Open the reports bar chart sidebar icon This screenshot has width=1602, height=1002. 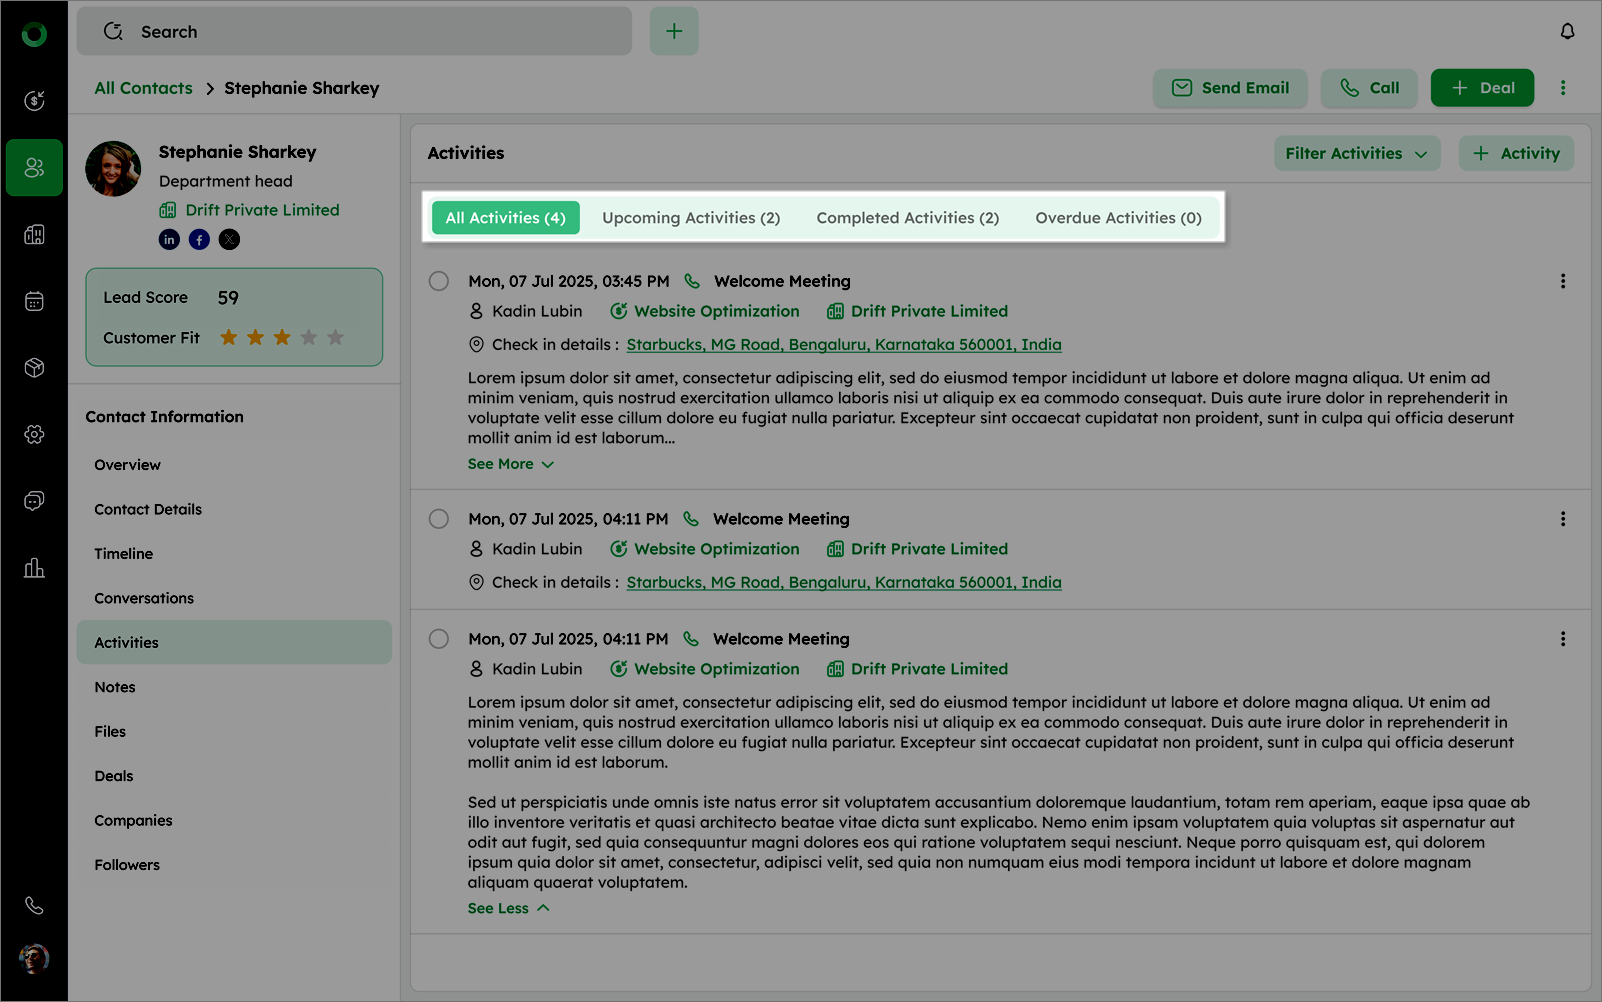pyautogui.click(x=34, y=568)
